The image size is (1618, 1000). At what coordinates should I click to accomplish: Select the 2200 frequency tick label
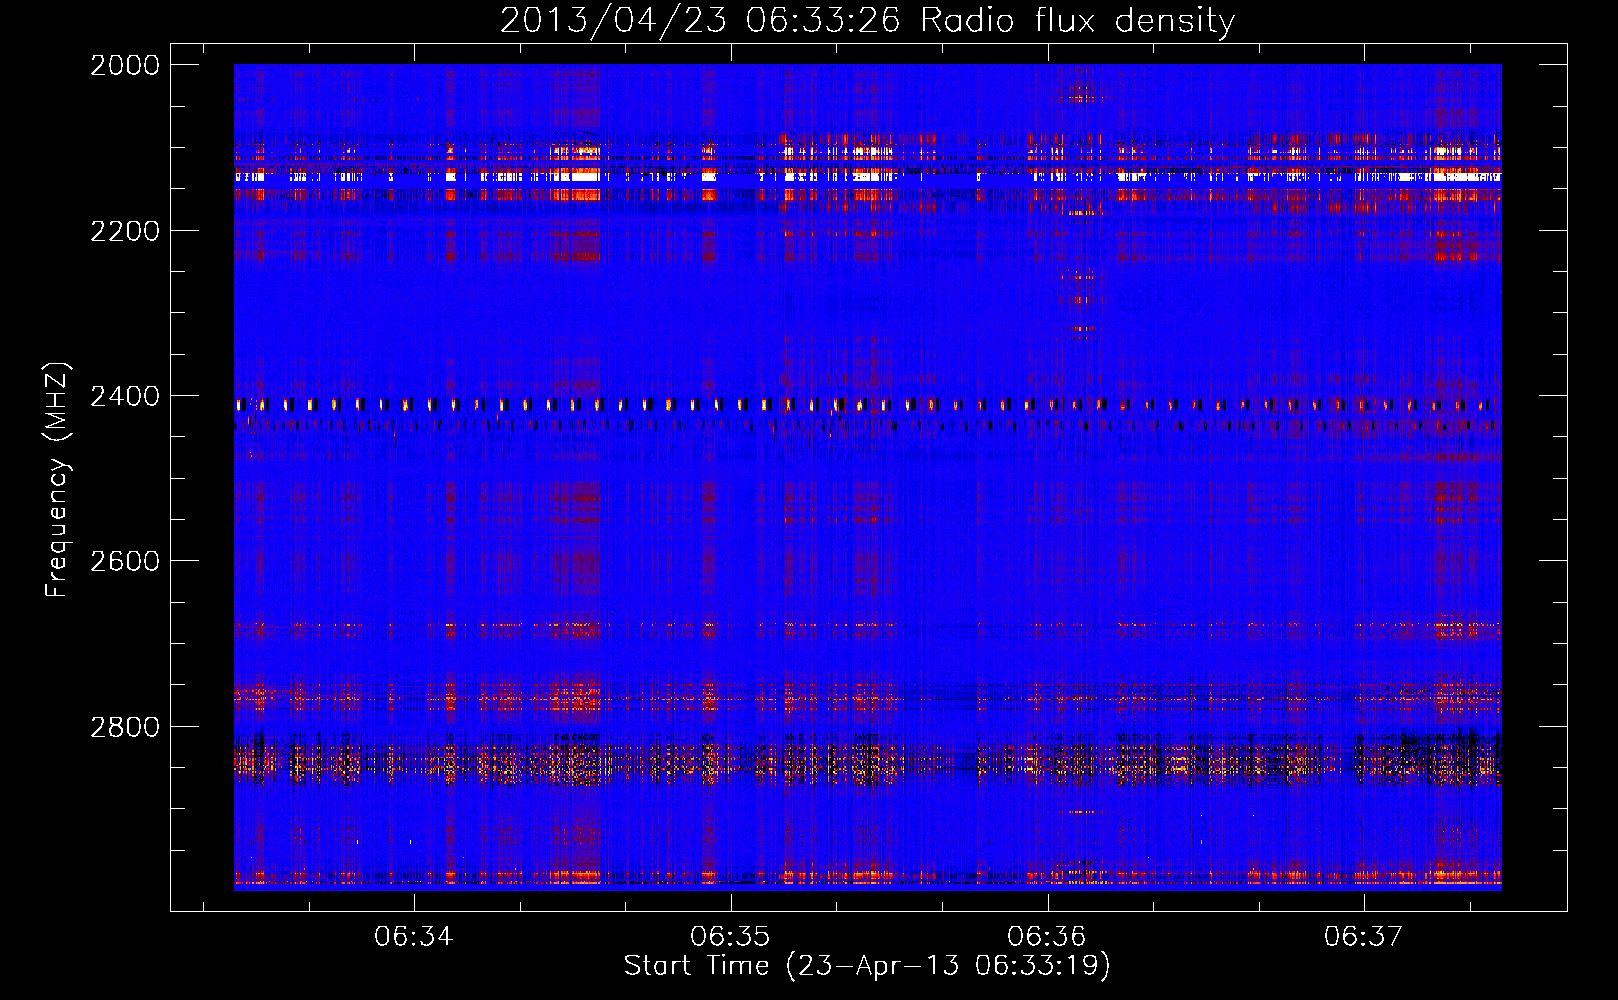125,231
